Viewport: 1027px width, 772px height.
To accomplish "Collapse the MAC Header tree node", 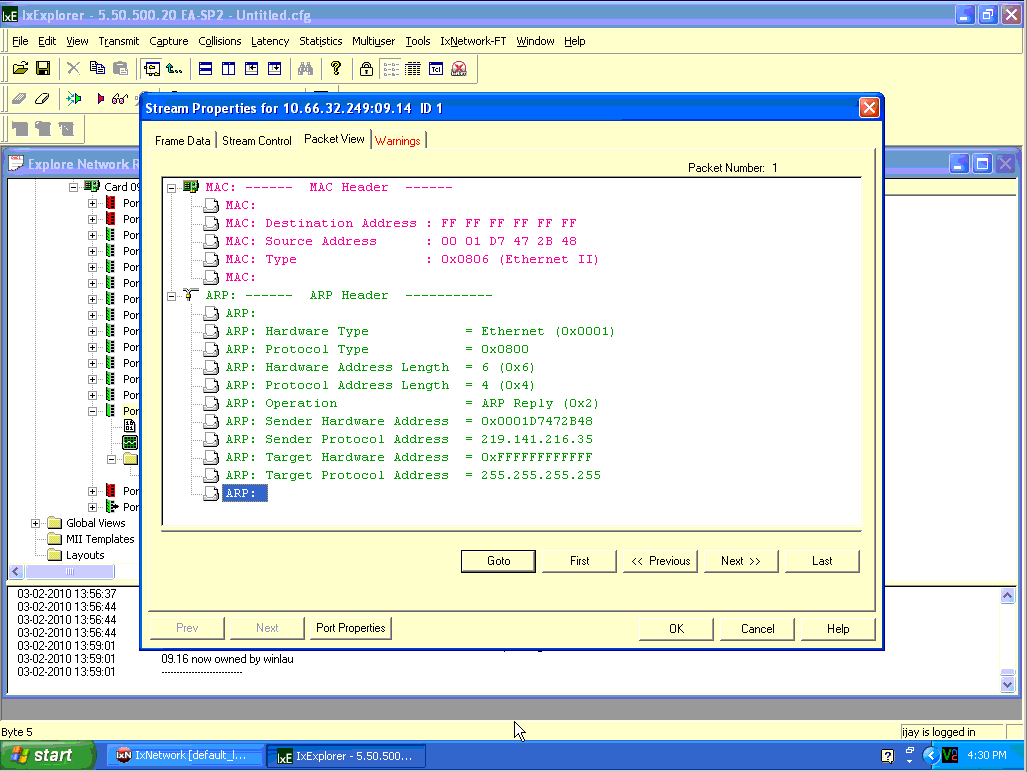I will click(x=172, y=188).
